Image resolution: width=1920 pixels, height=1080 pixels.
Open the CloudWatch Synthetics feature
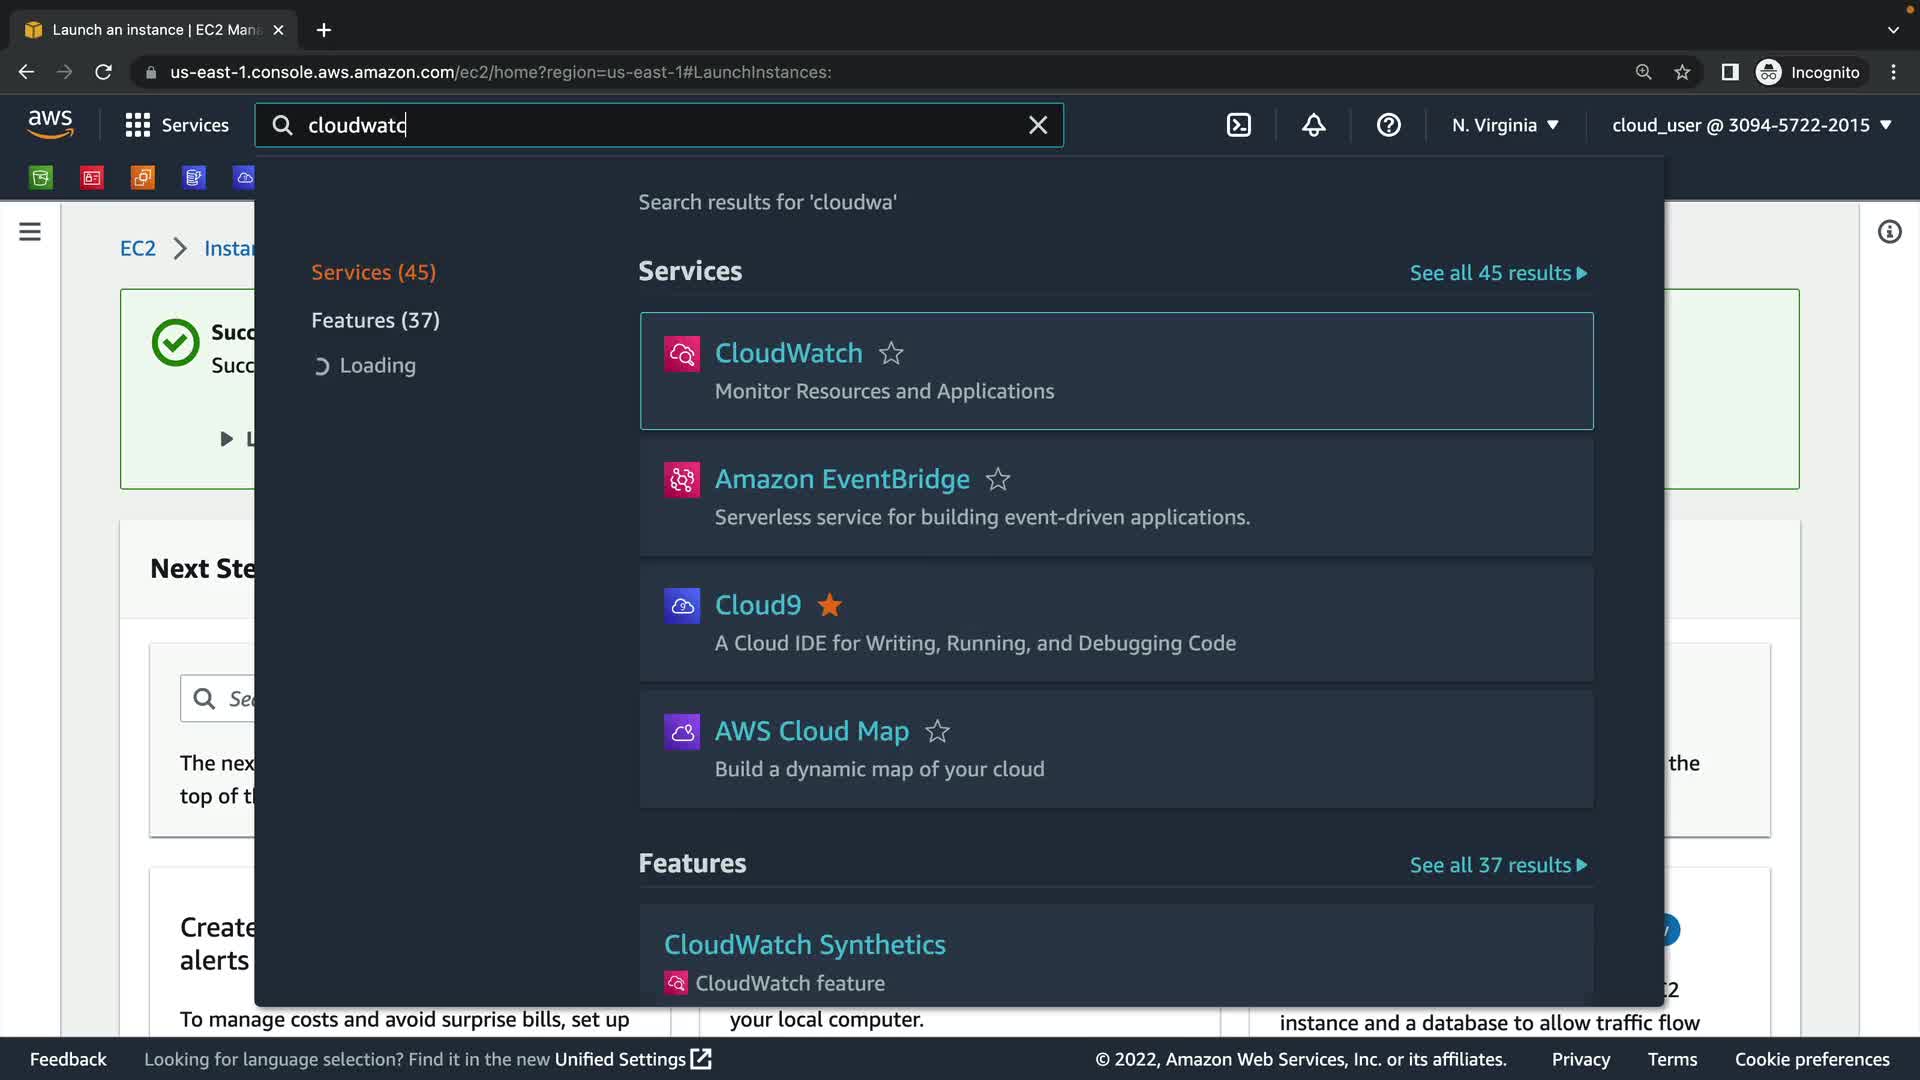[804, 944]
